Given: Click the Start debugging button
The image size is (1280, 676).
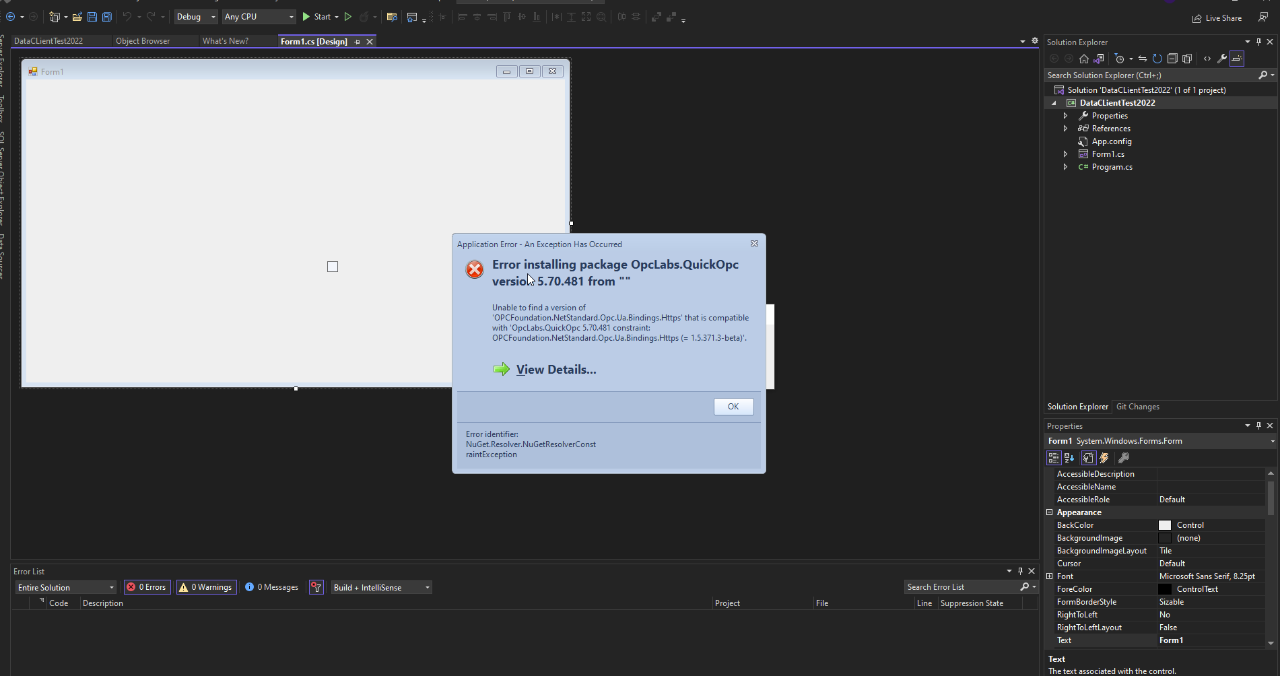Looking at the screenshot, I should click(315, 17).
